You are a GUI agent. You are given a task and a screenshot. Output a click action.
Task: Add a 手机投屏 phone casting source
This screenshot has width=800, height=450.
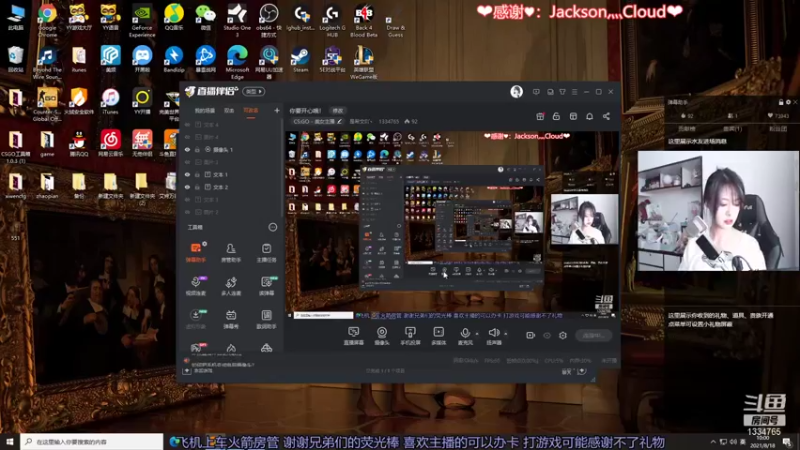[410, 336]
